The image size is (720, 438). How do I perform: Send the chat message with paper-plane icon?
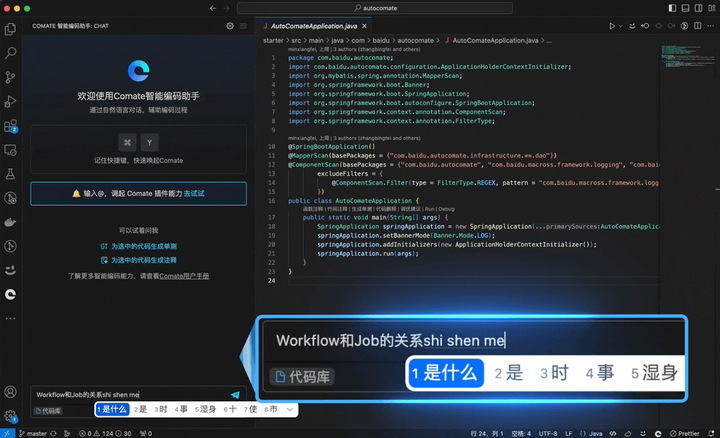tap(235, 395)
